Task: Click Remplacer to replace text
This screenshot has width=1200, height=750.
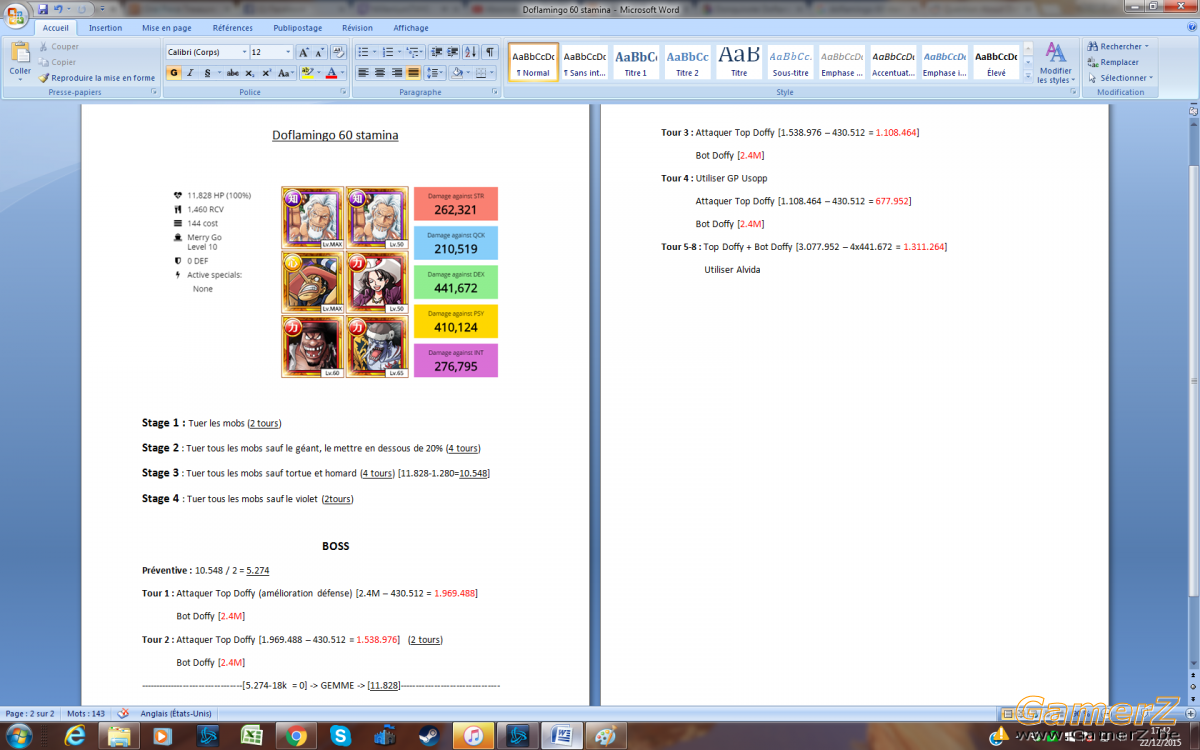Action: point(1113,62)
